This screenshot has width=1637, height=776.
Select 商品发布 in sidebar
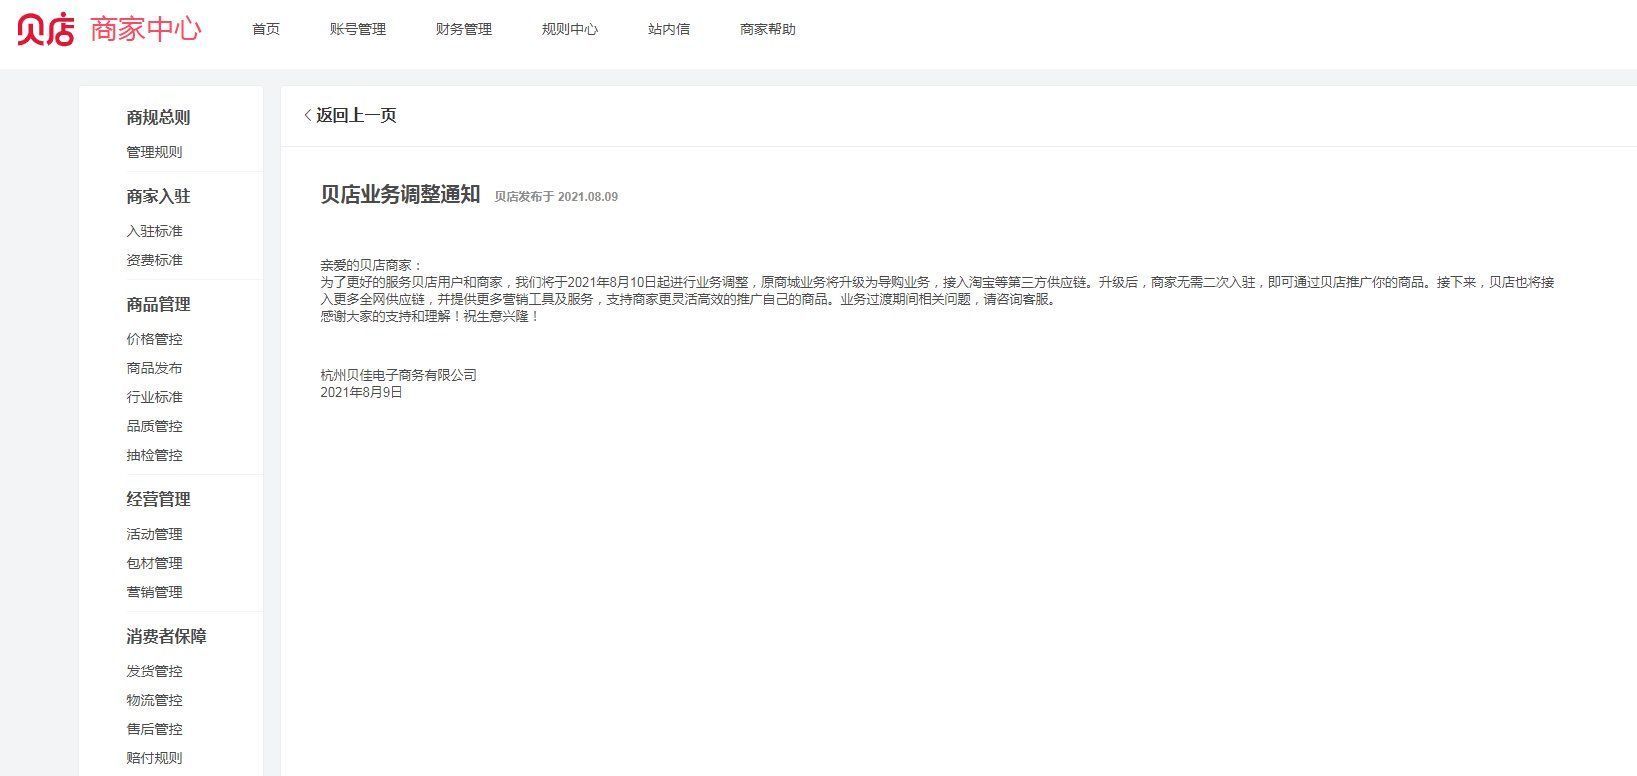click(154, 368)
